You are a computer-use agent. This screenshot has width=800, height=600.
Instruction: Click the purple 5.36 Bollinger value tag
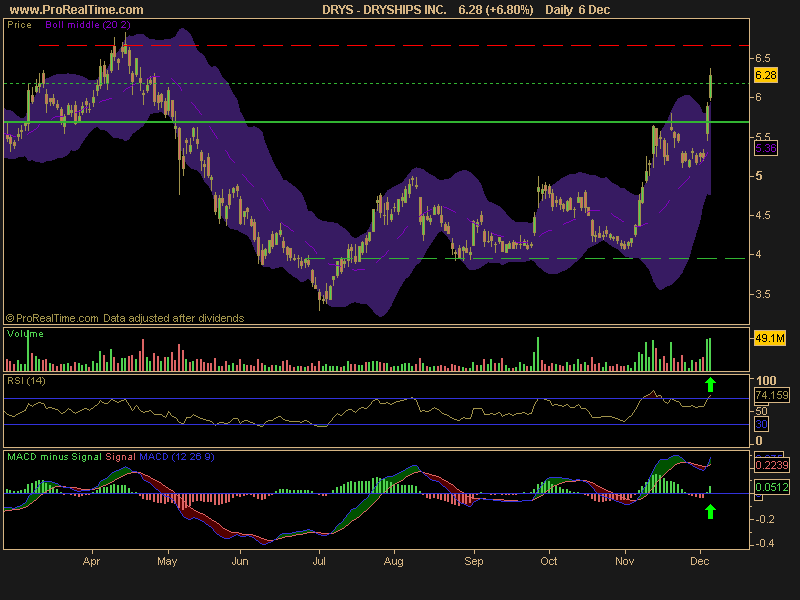[765, 148]
